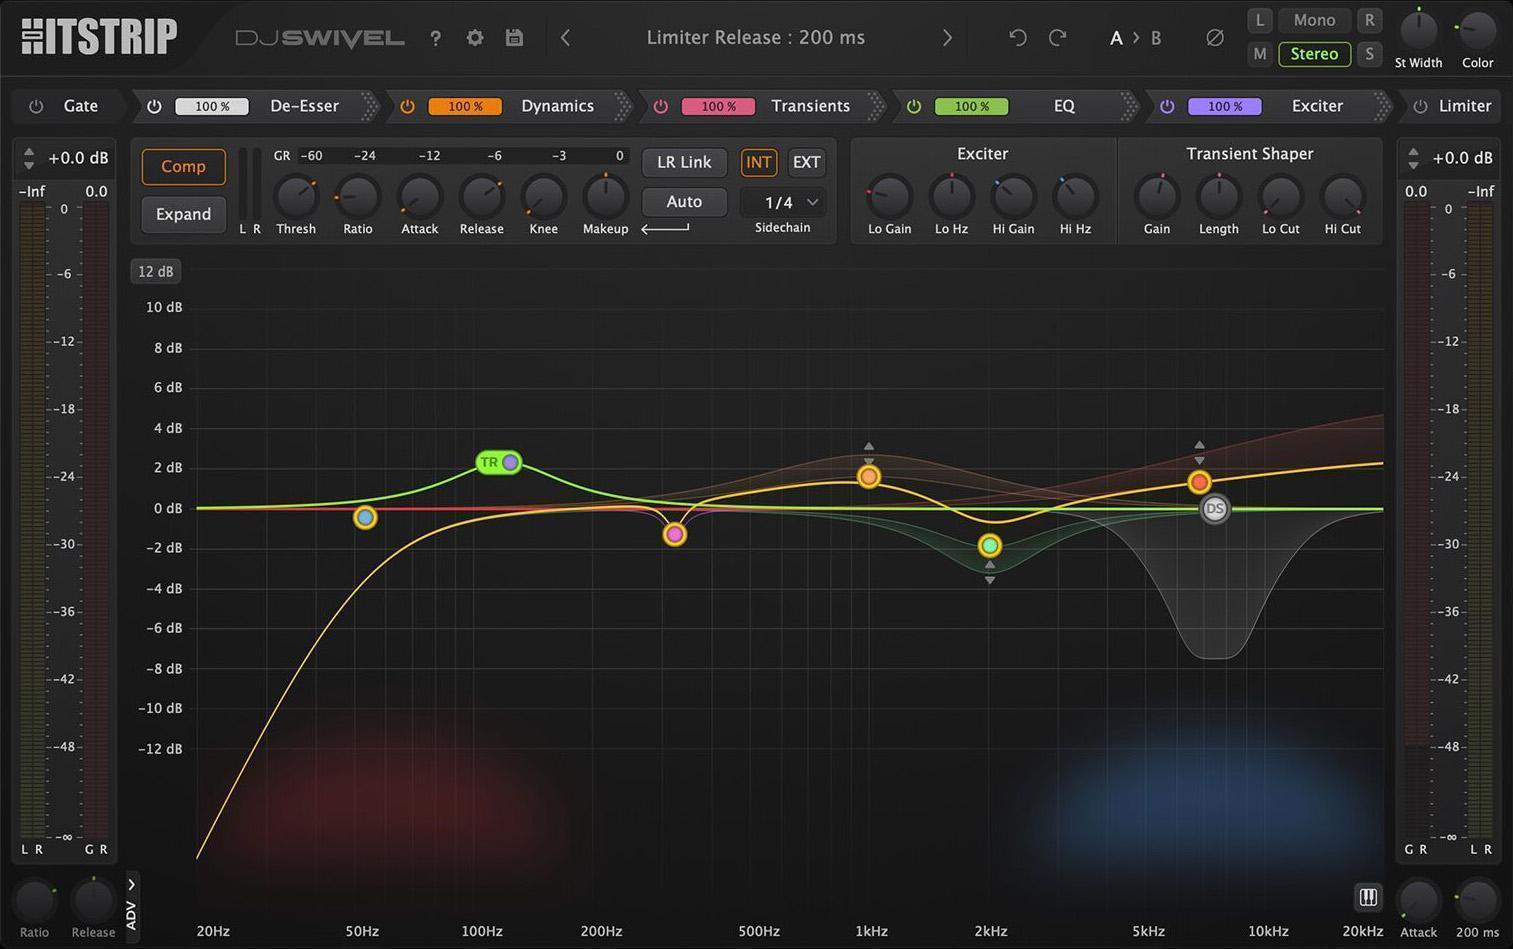The width and height of the screenshot is (1513, 949).
Task: Click the global bypass circle icon
Action: click(x=1214, y=37)
